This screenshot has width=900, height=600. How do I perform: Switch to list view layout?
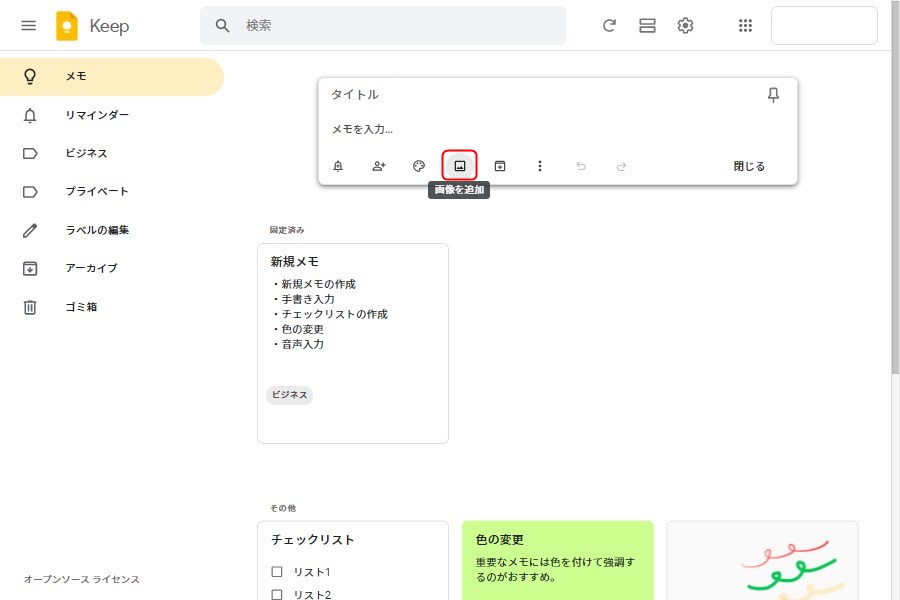point(647,26)
